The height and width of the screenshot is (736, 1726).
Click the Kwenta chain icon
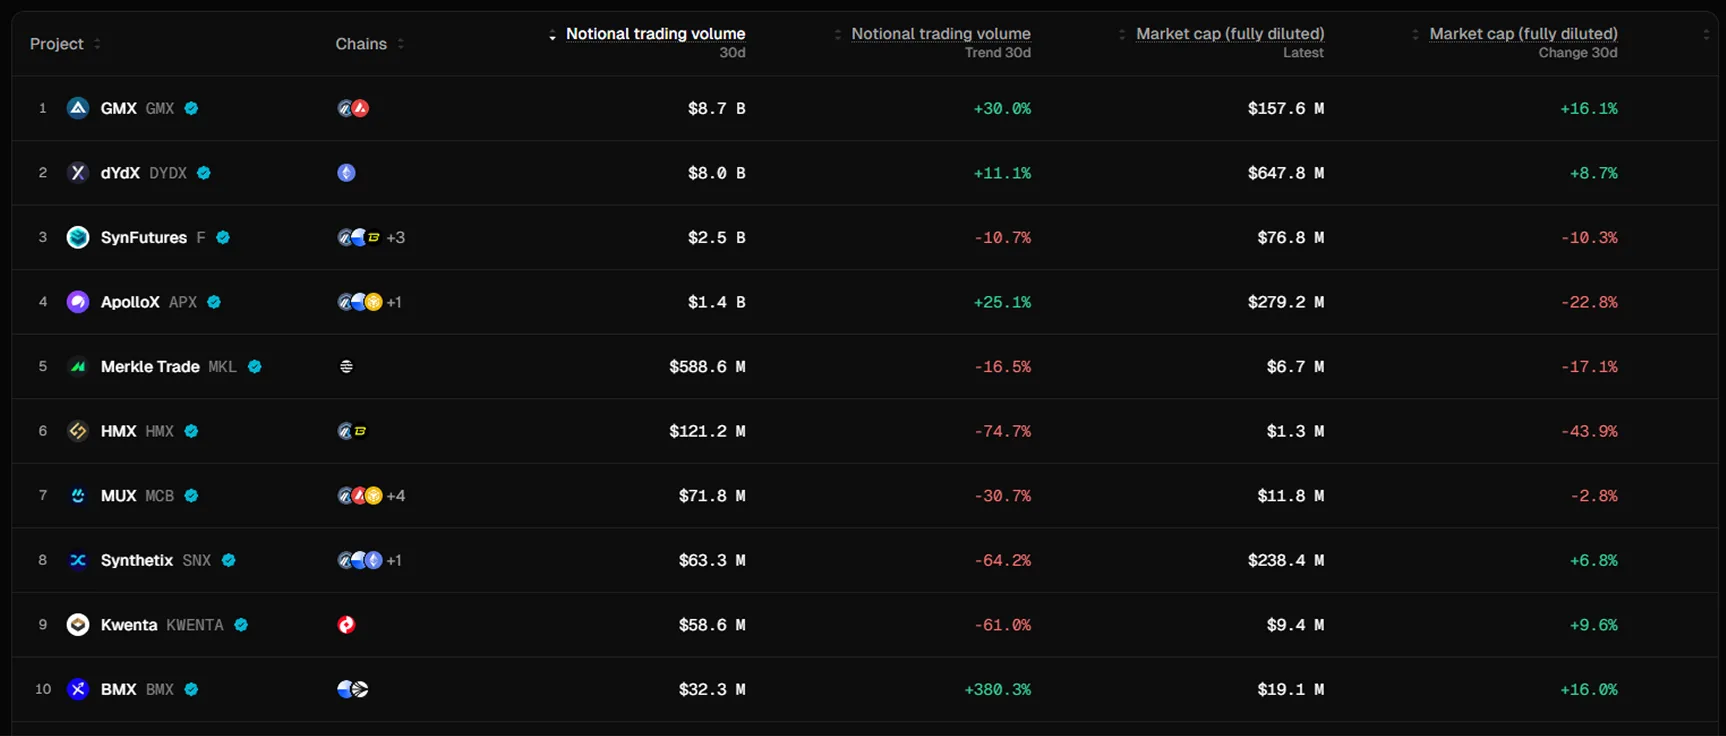[x=347, y=625]
